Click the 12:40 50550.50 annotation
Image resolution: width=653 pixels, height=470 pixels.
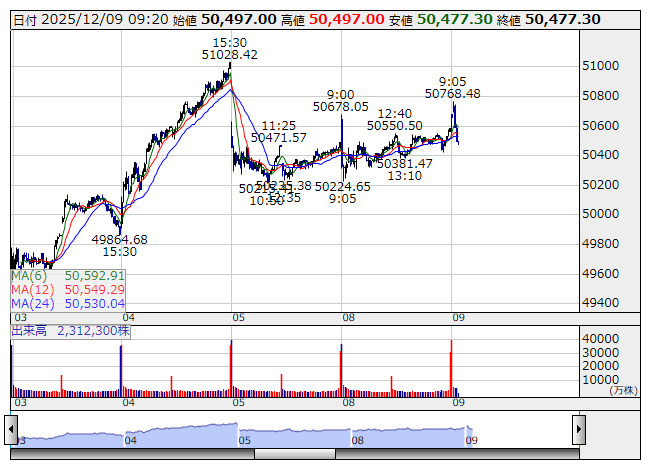point(394,119)
